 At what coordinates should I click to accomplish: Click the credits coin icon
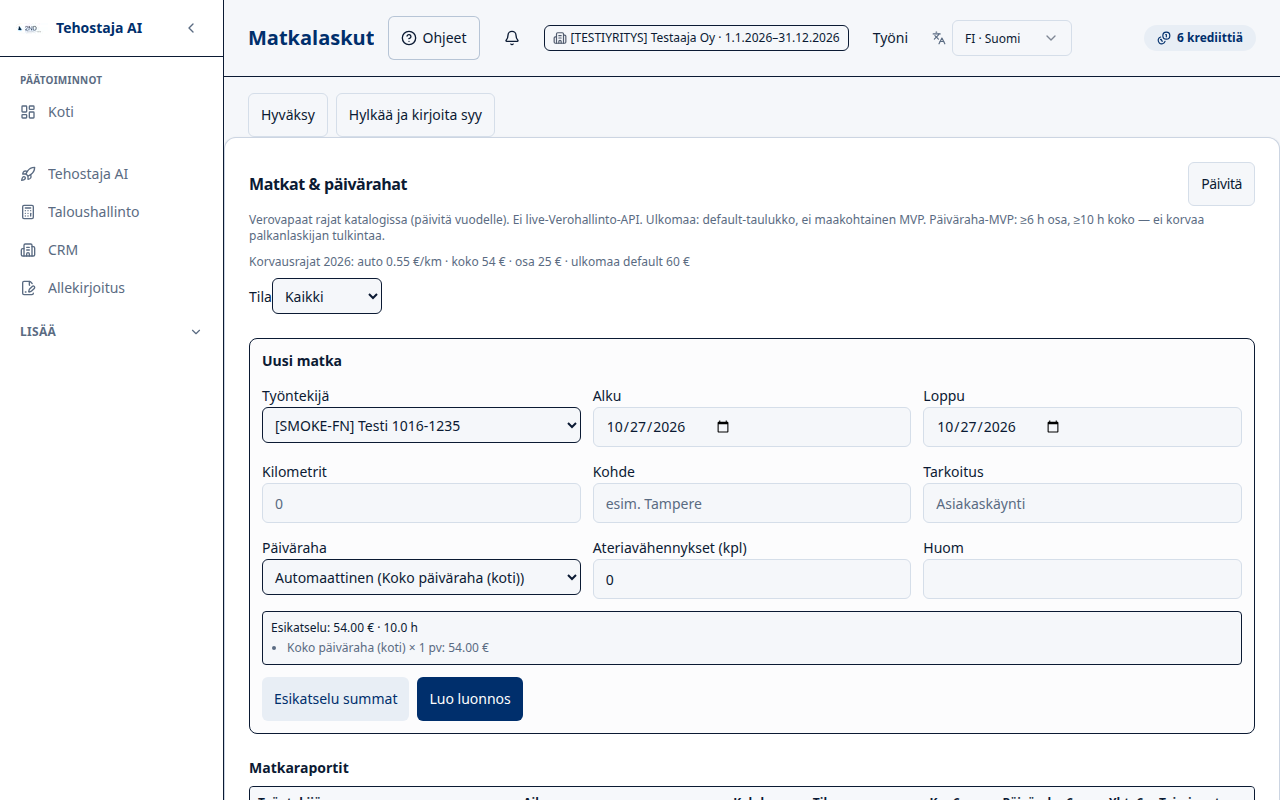[1164, 38]
